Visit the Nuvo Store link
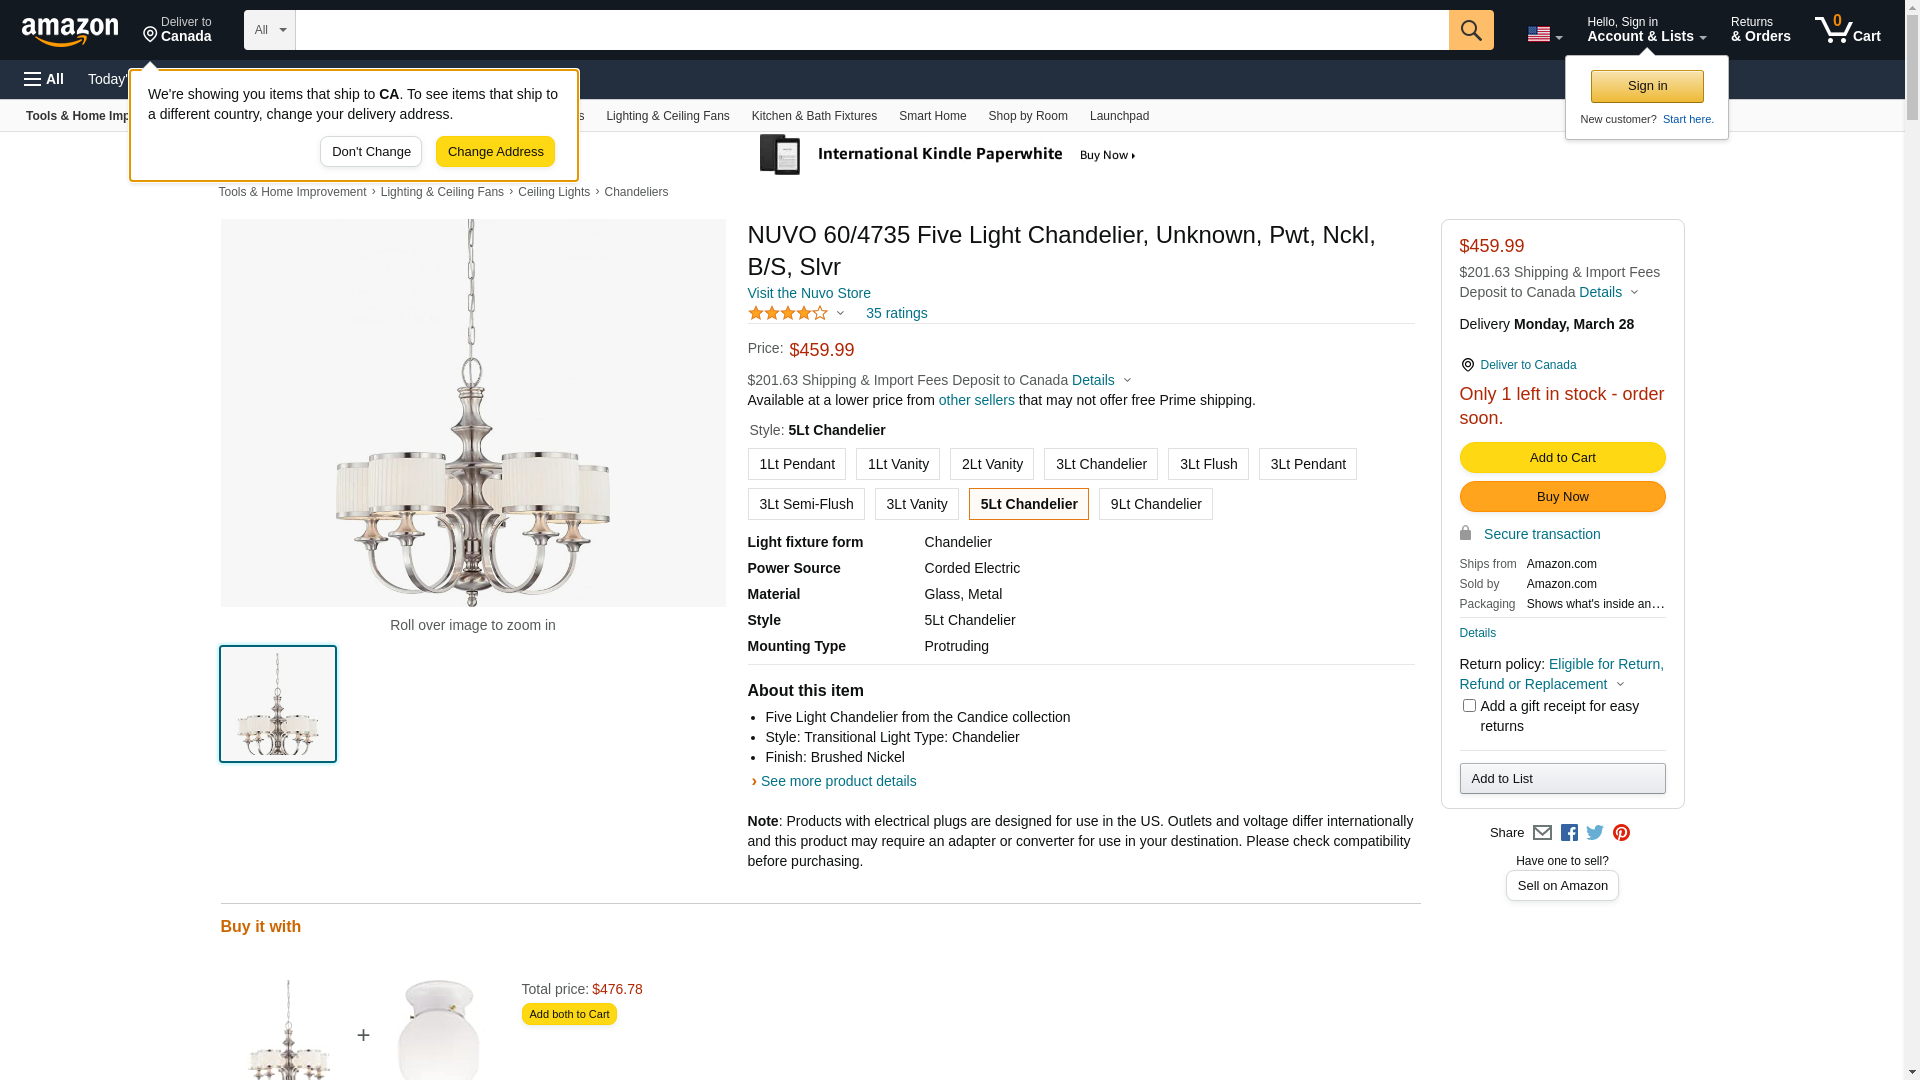 pyautogui.click(x=808, y=293)
